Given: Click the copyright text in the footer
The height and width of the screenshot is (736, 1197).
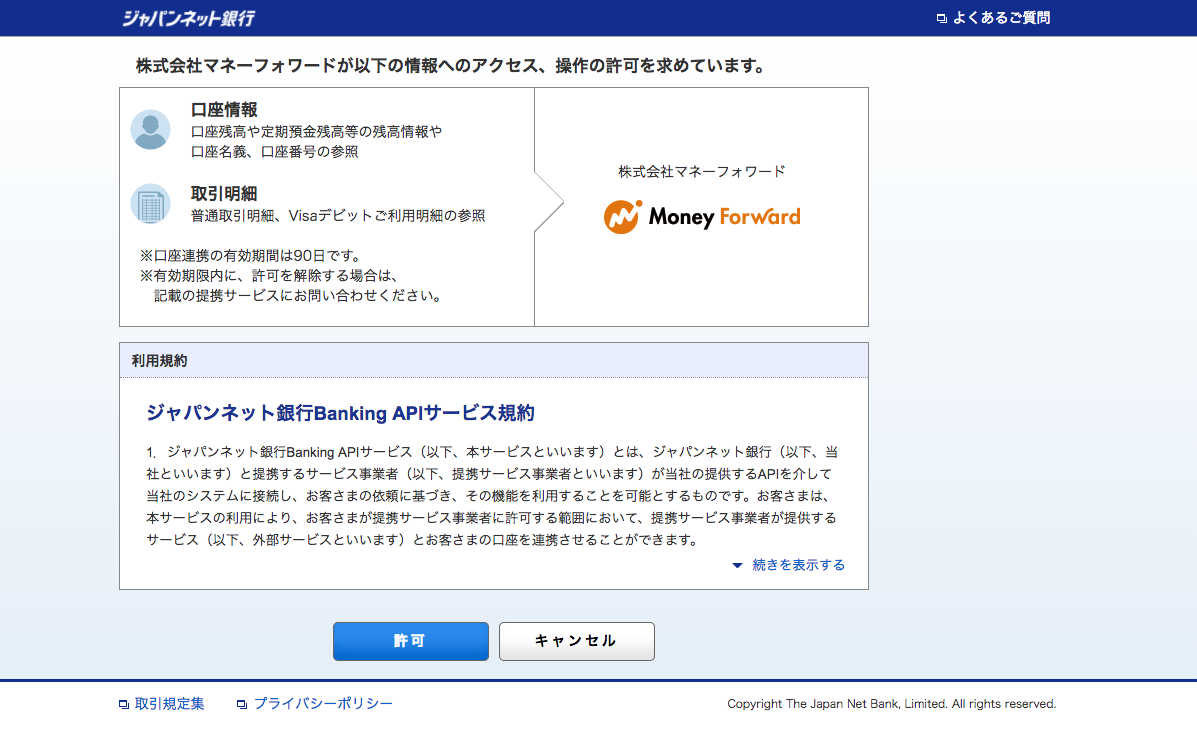Looking at the screenshot, I should (x=892, y=704).
